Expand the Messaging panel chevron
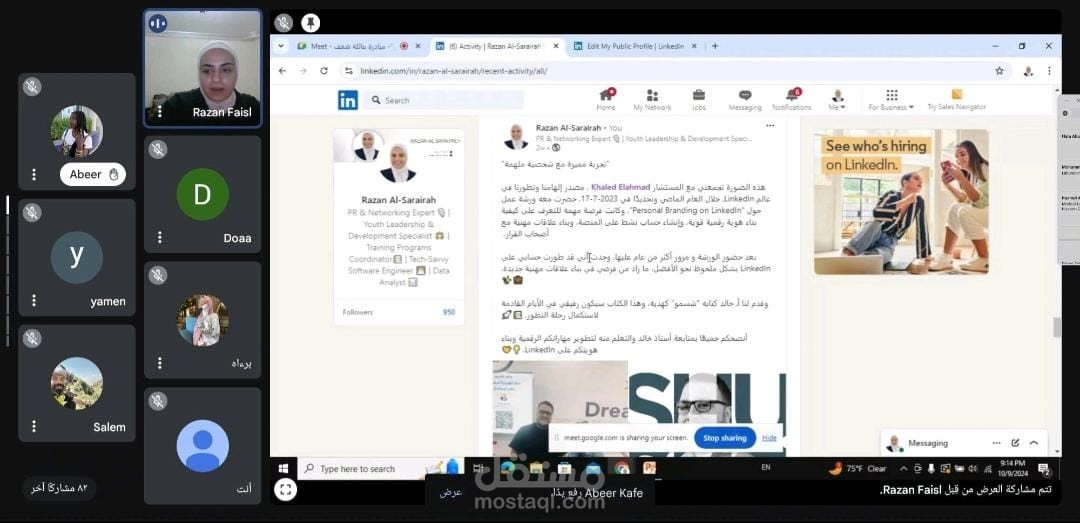 [x=1034, y=443]
